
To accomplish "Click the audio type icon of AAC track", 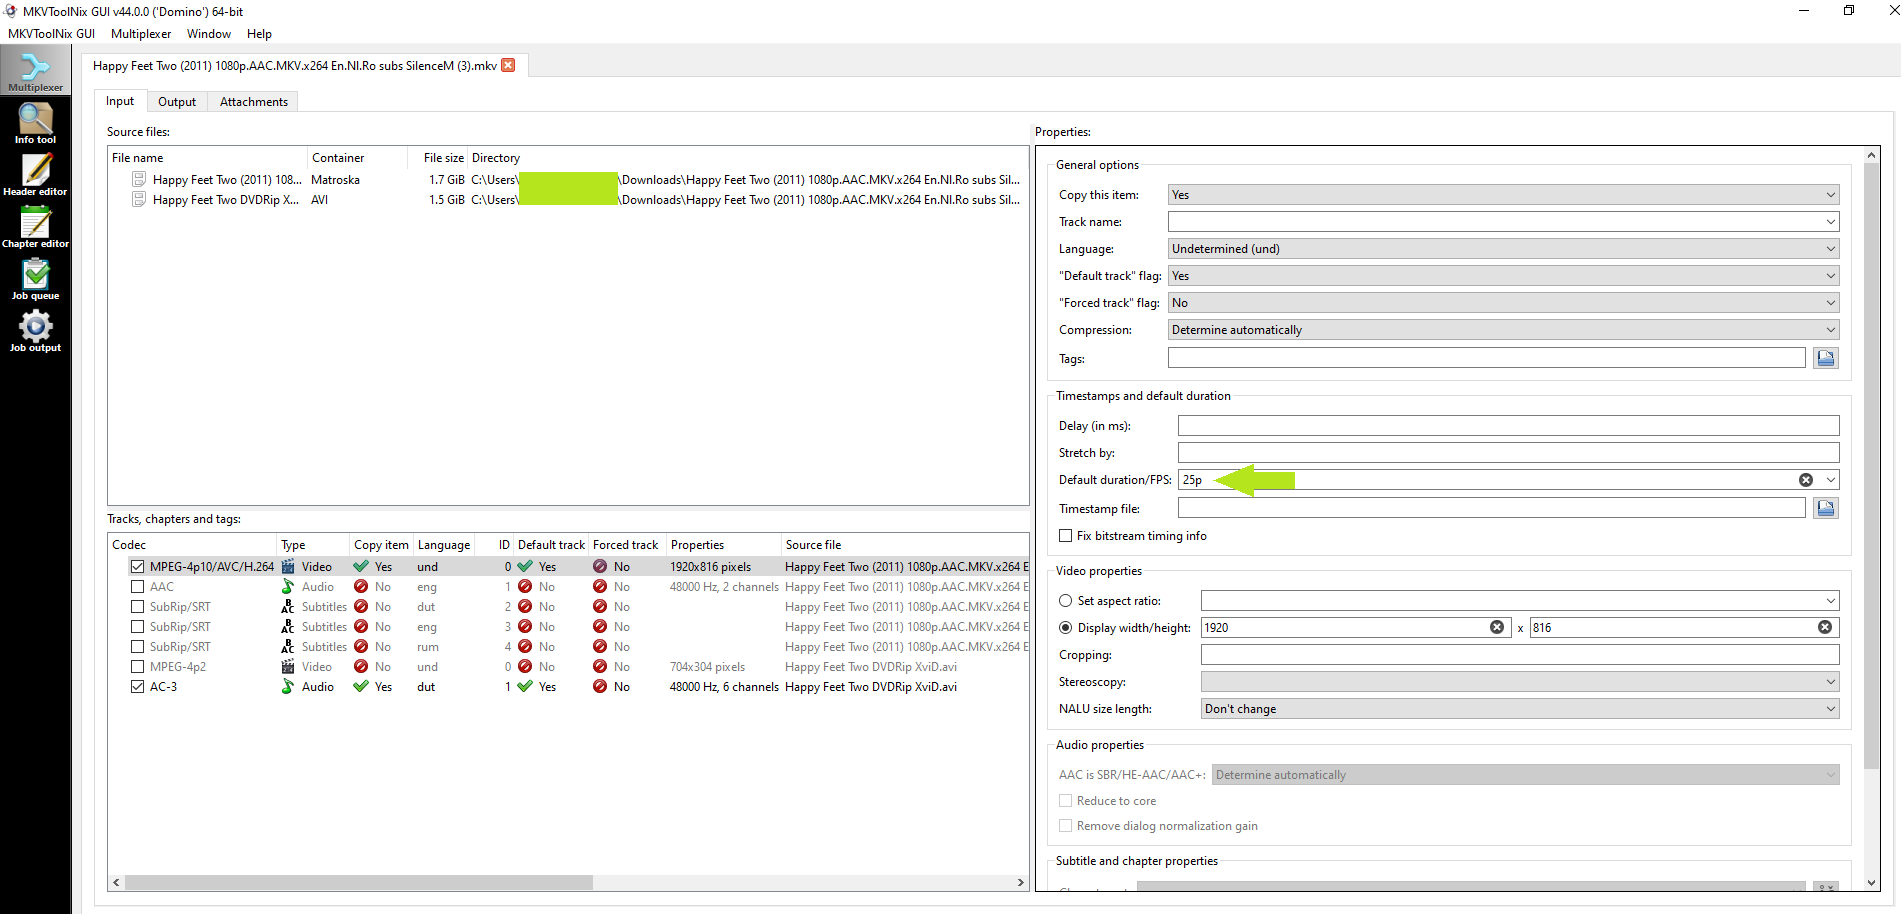I will (288, 586).
